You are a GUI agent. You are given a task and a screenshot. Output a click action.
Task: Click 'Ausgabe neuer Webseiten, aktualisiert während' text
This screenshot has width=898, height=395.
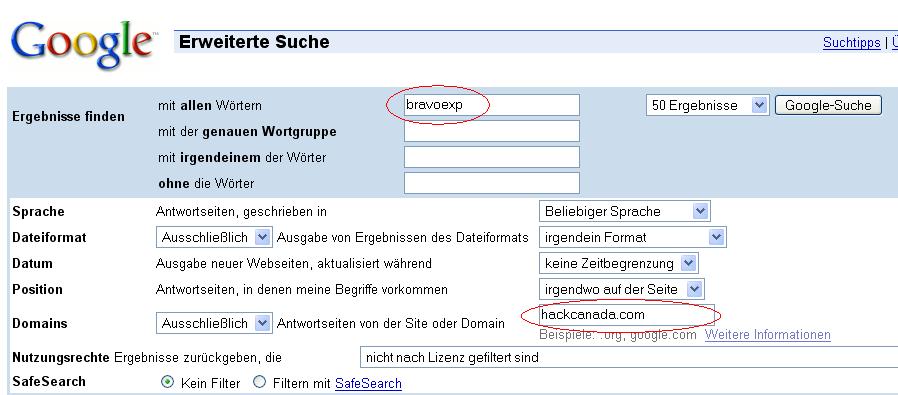coord(294,263)
